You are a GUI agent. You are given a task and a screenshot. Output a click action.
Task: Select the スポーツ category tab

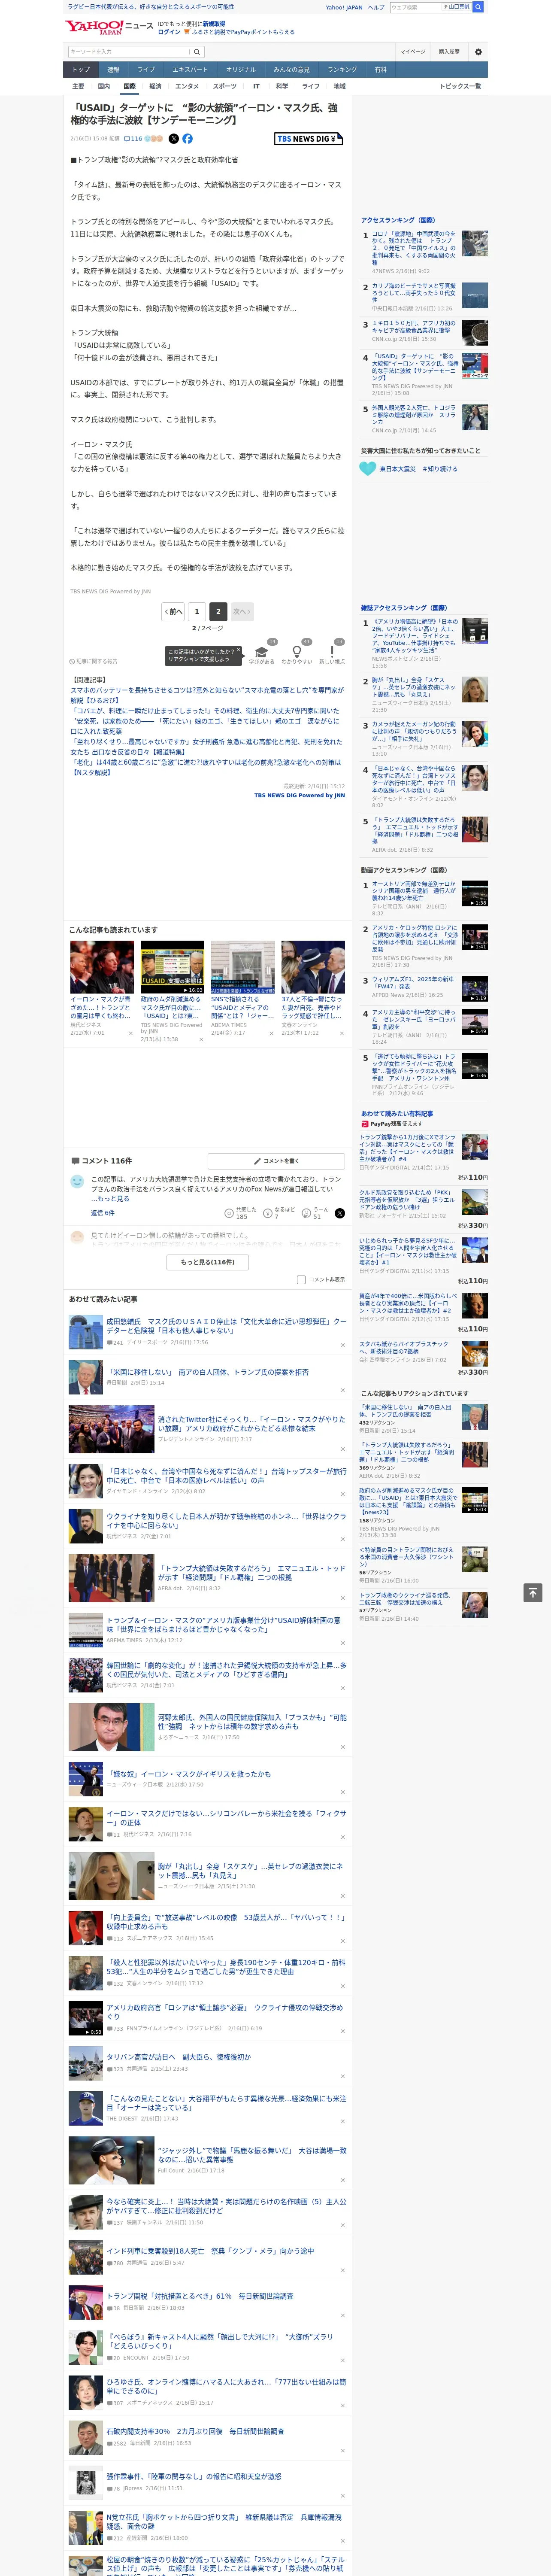pos(225,86)
